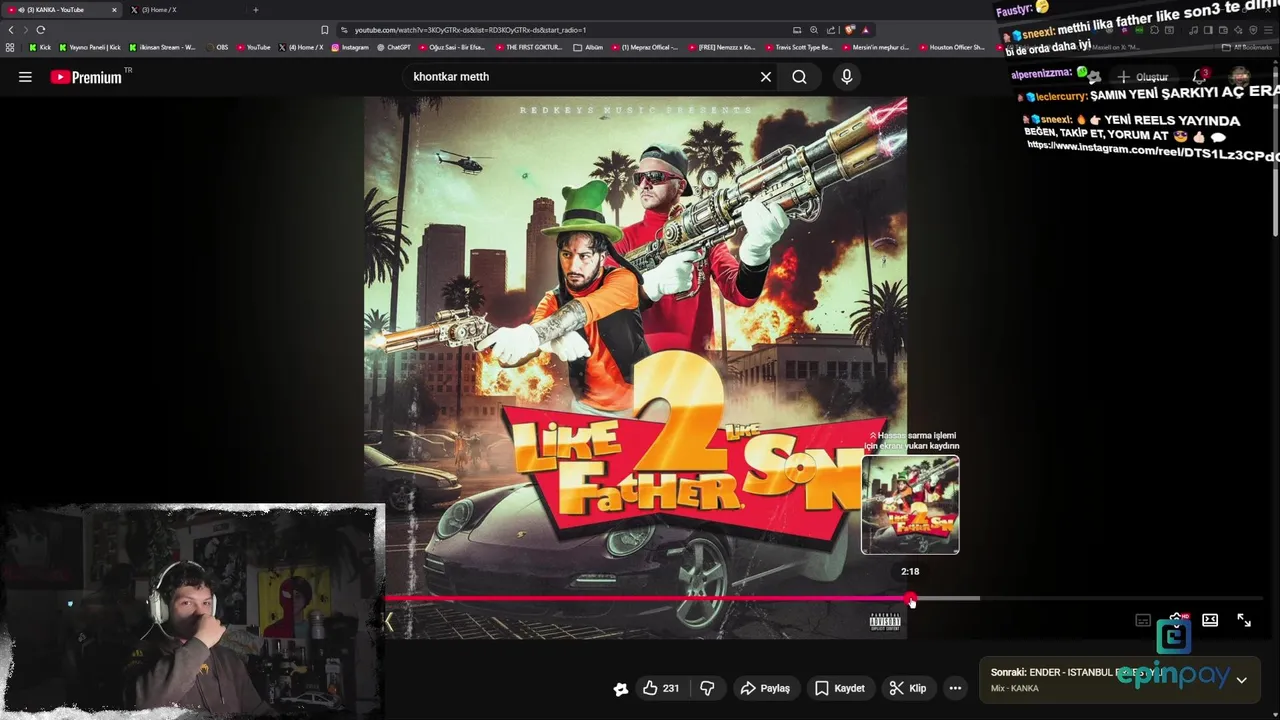1280x720 pixels.
Task: Open All Bookmarks folder
Action: [1248, 47]
